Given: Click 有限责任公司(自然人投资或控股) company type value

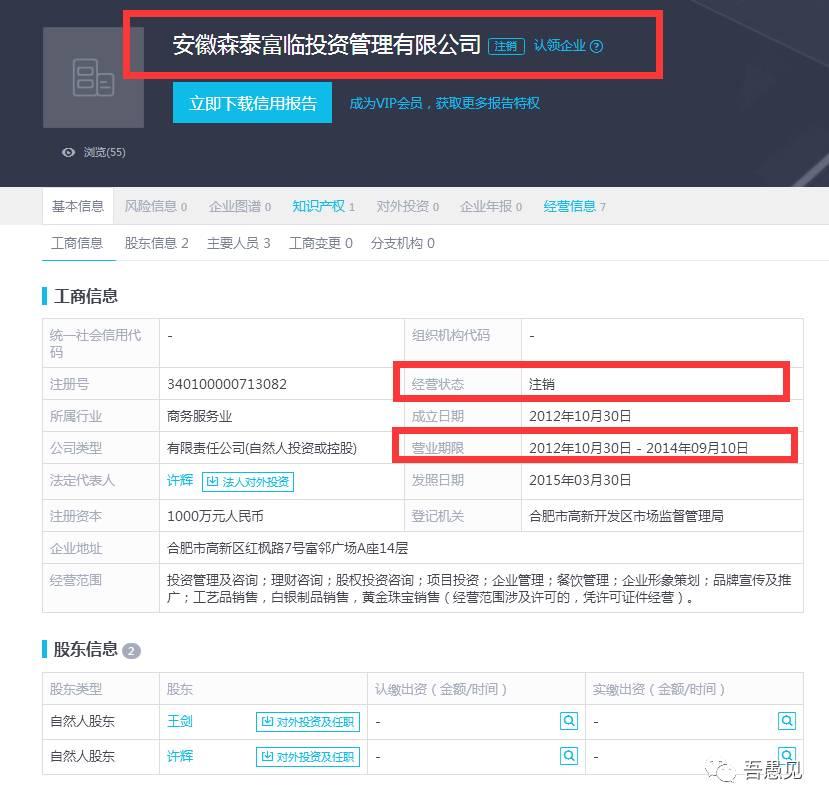Looking at the screenshot, I should tap(262, 448).
